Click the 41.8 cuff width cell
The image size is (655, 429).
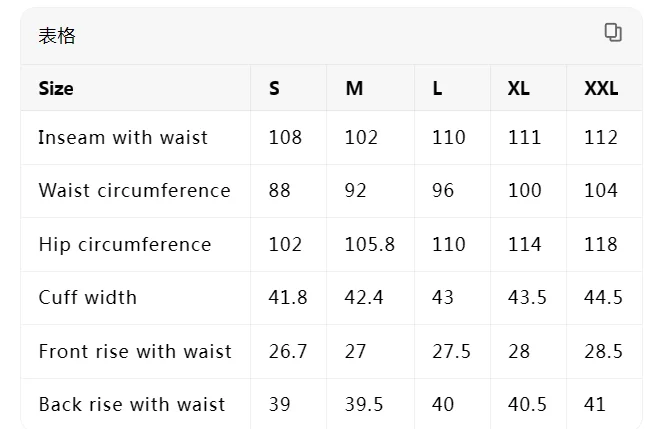pyautogui.click(x=288, y=297)
